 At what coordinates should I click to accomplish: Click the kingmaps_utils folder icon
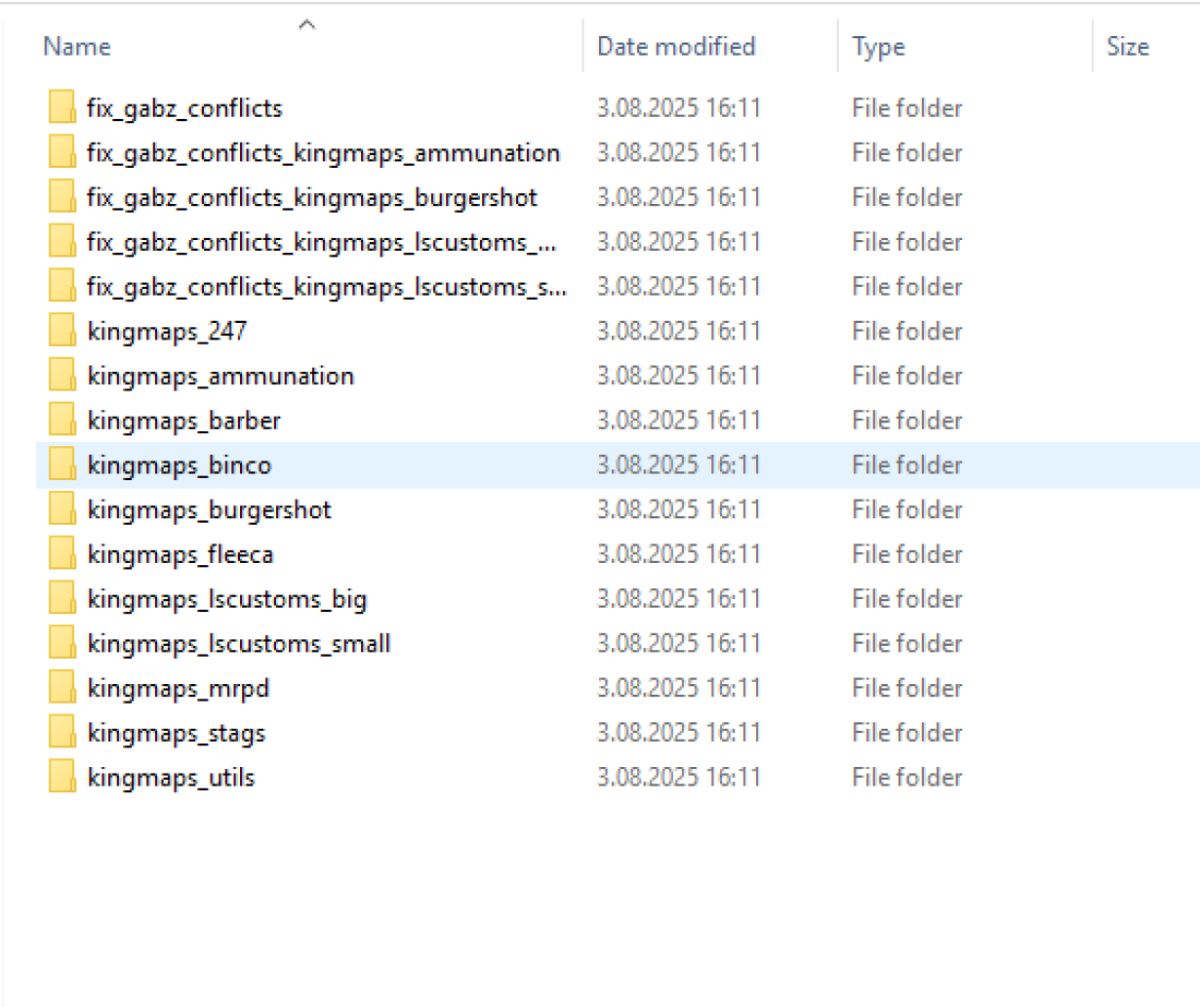point(62,777)
